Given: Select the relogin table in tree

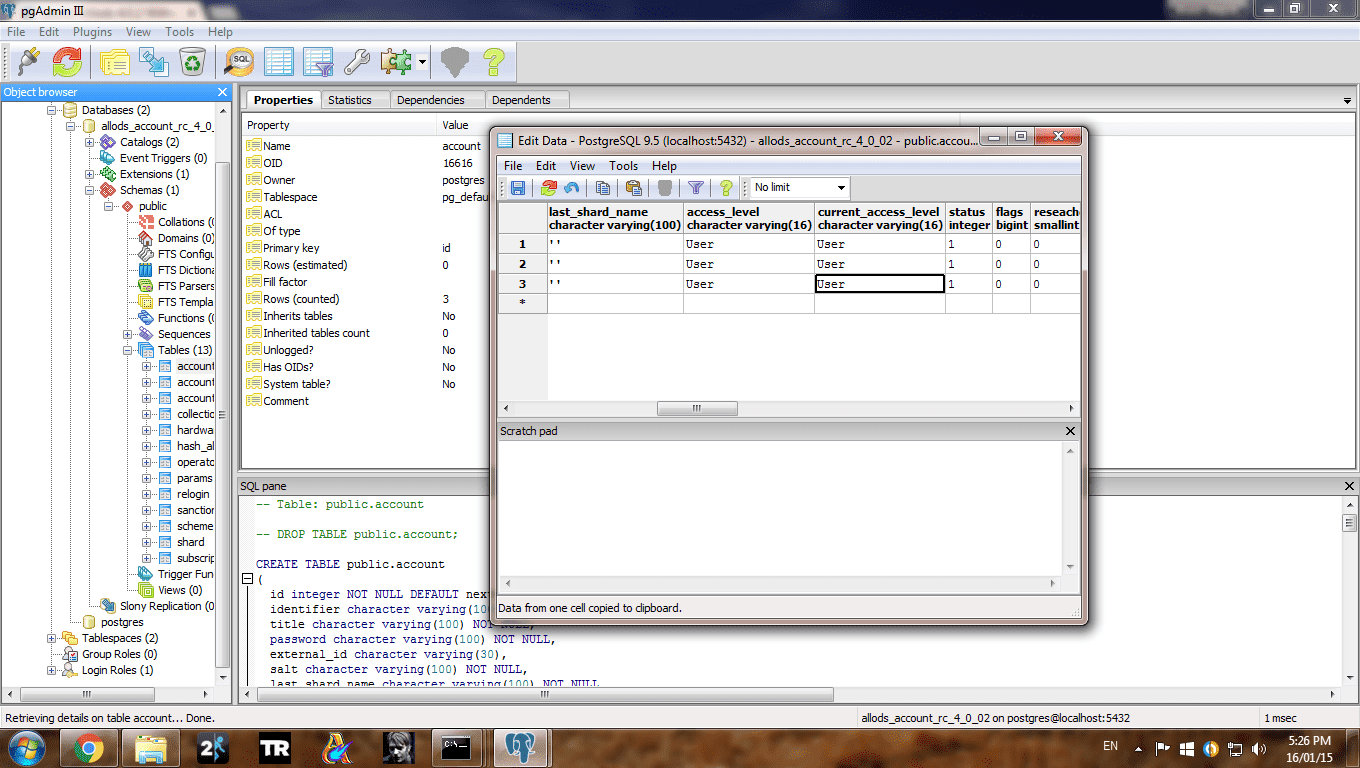Looking at the screenshot, I should tap(193, 494).
